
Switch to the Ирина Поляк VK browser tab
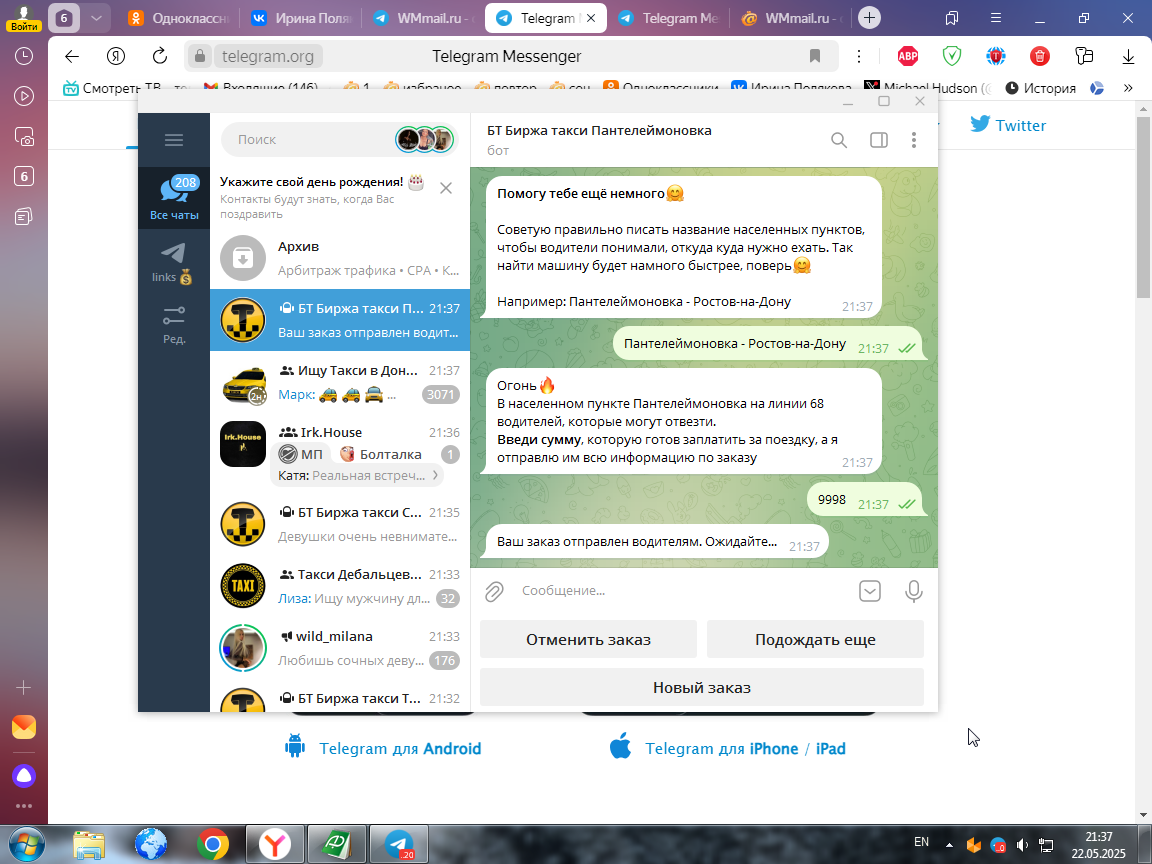click(x=300, y=18)
